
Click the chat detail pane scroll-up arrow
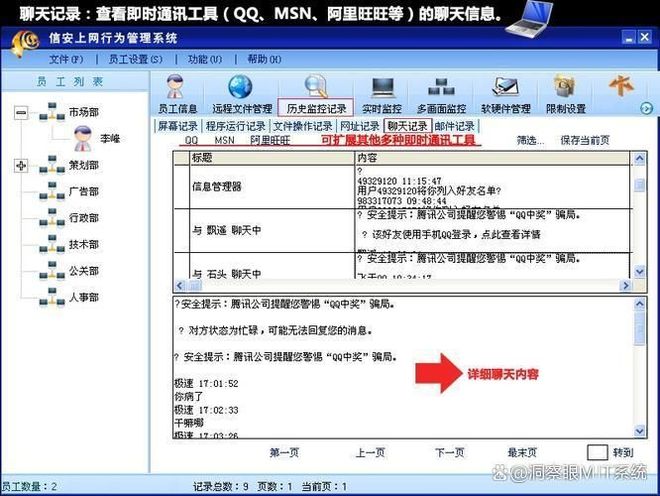coord(639,304)
